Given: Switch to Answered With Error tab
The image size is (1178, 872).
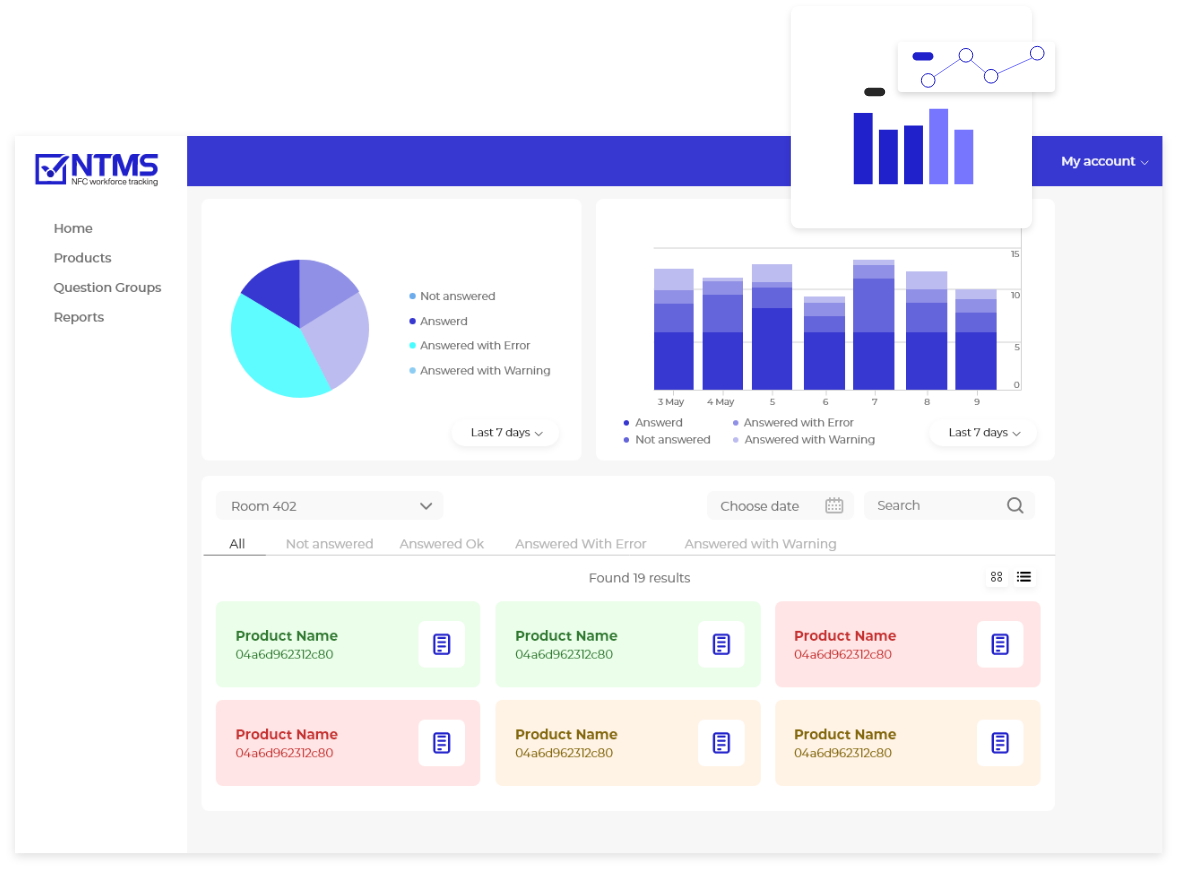Looking at the screenshot, I should coord(581,544).
